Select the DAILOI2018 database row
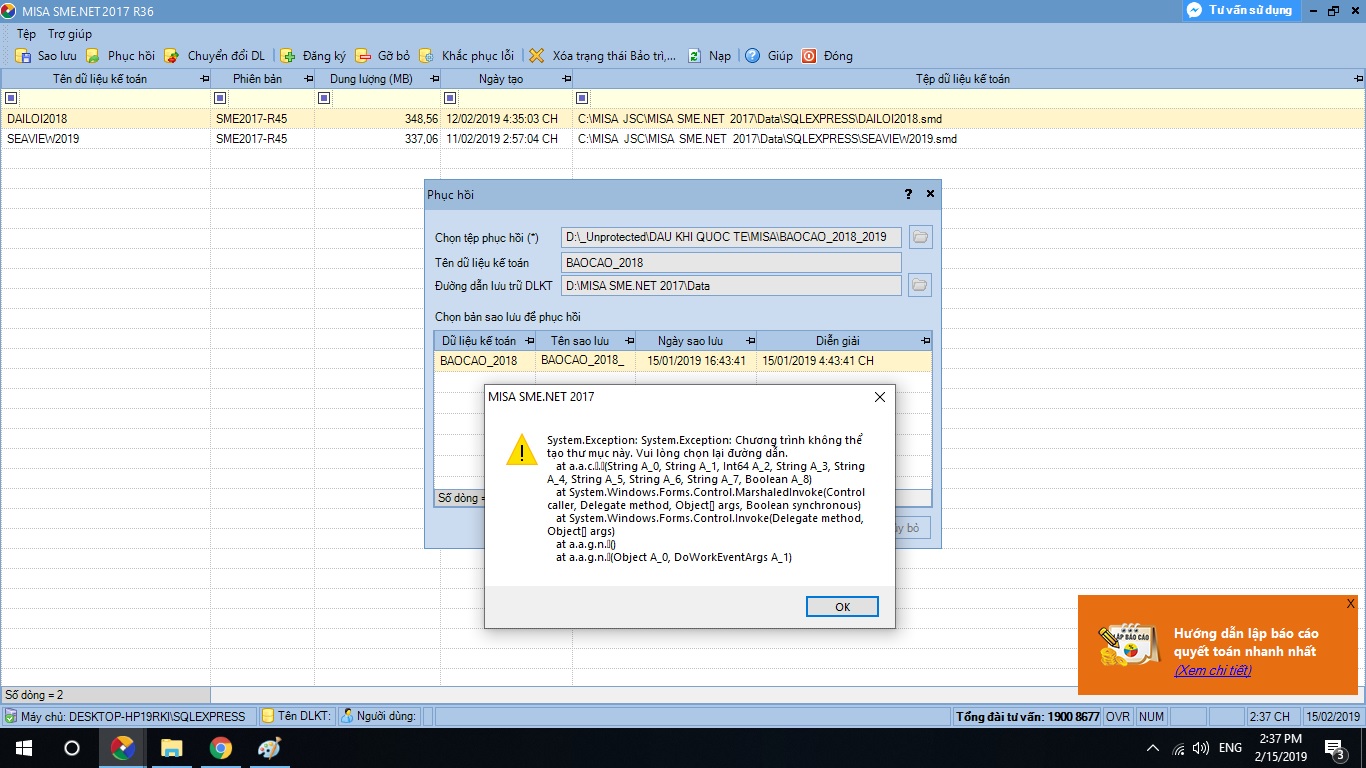This screenshot has height=768, width=1366. coord(683,119)
